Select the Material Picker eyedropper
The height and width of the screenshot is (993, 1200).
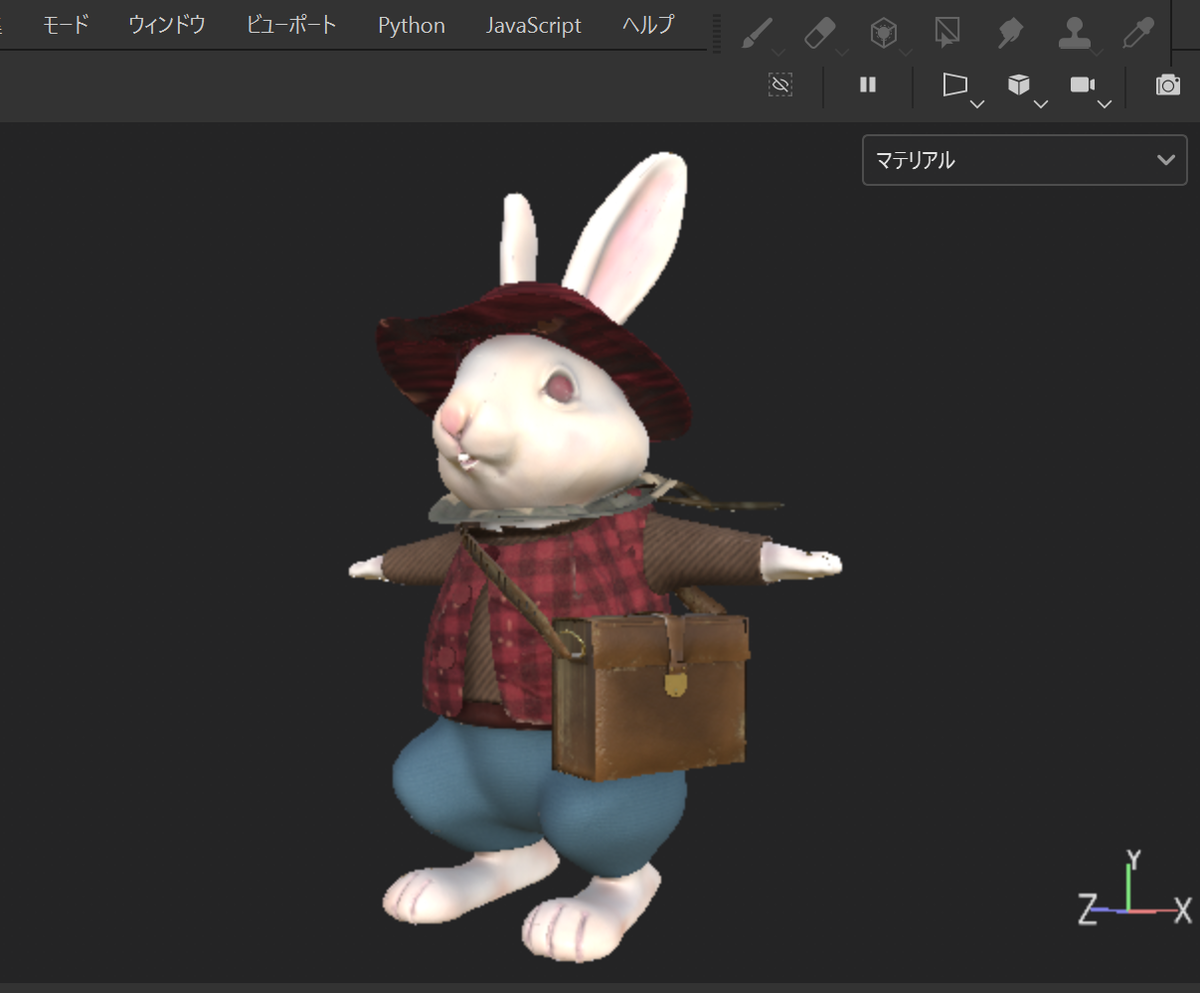point(1138,33)
